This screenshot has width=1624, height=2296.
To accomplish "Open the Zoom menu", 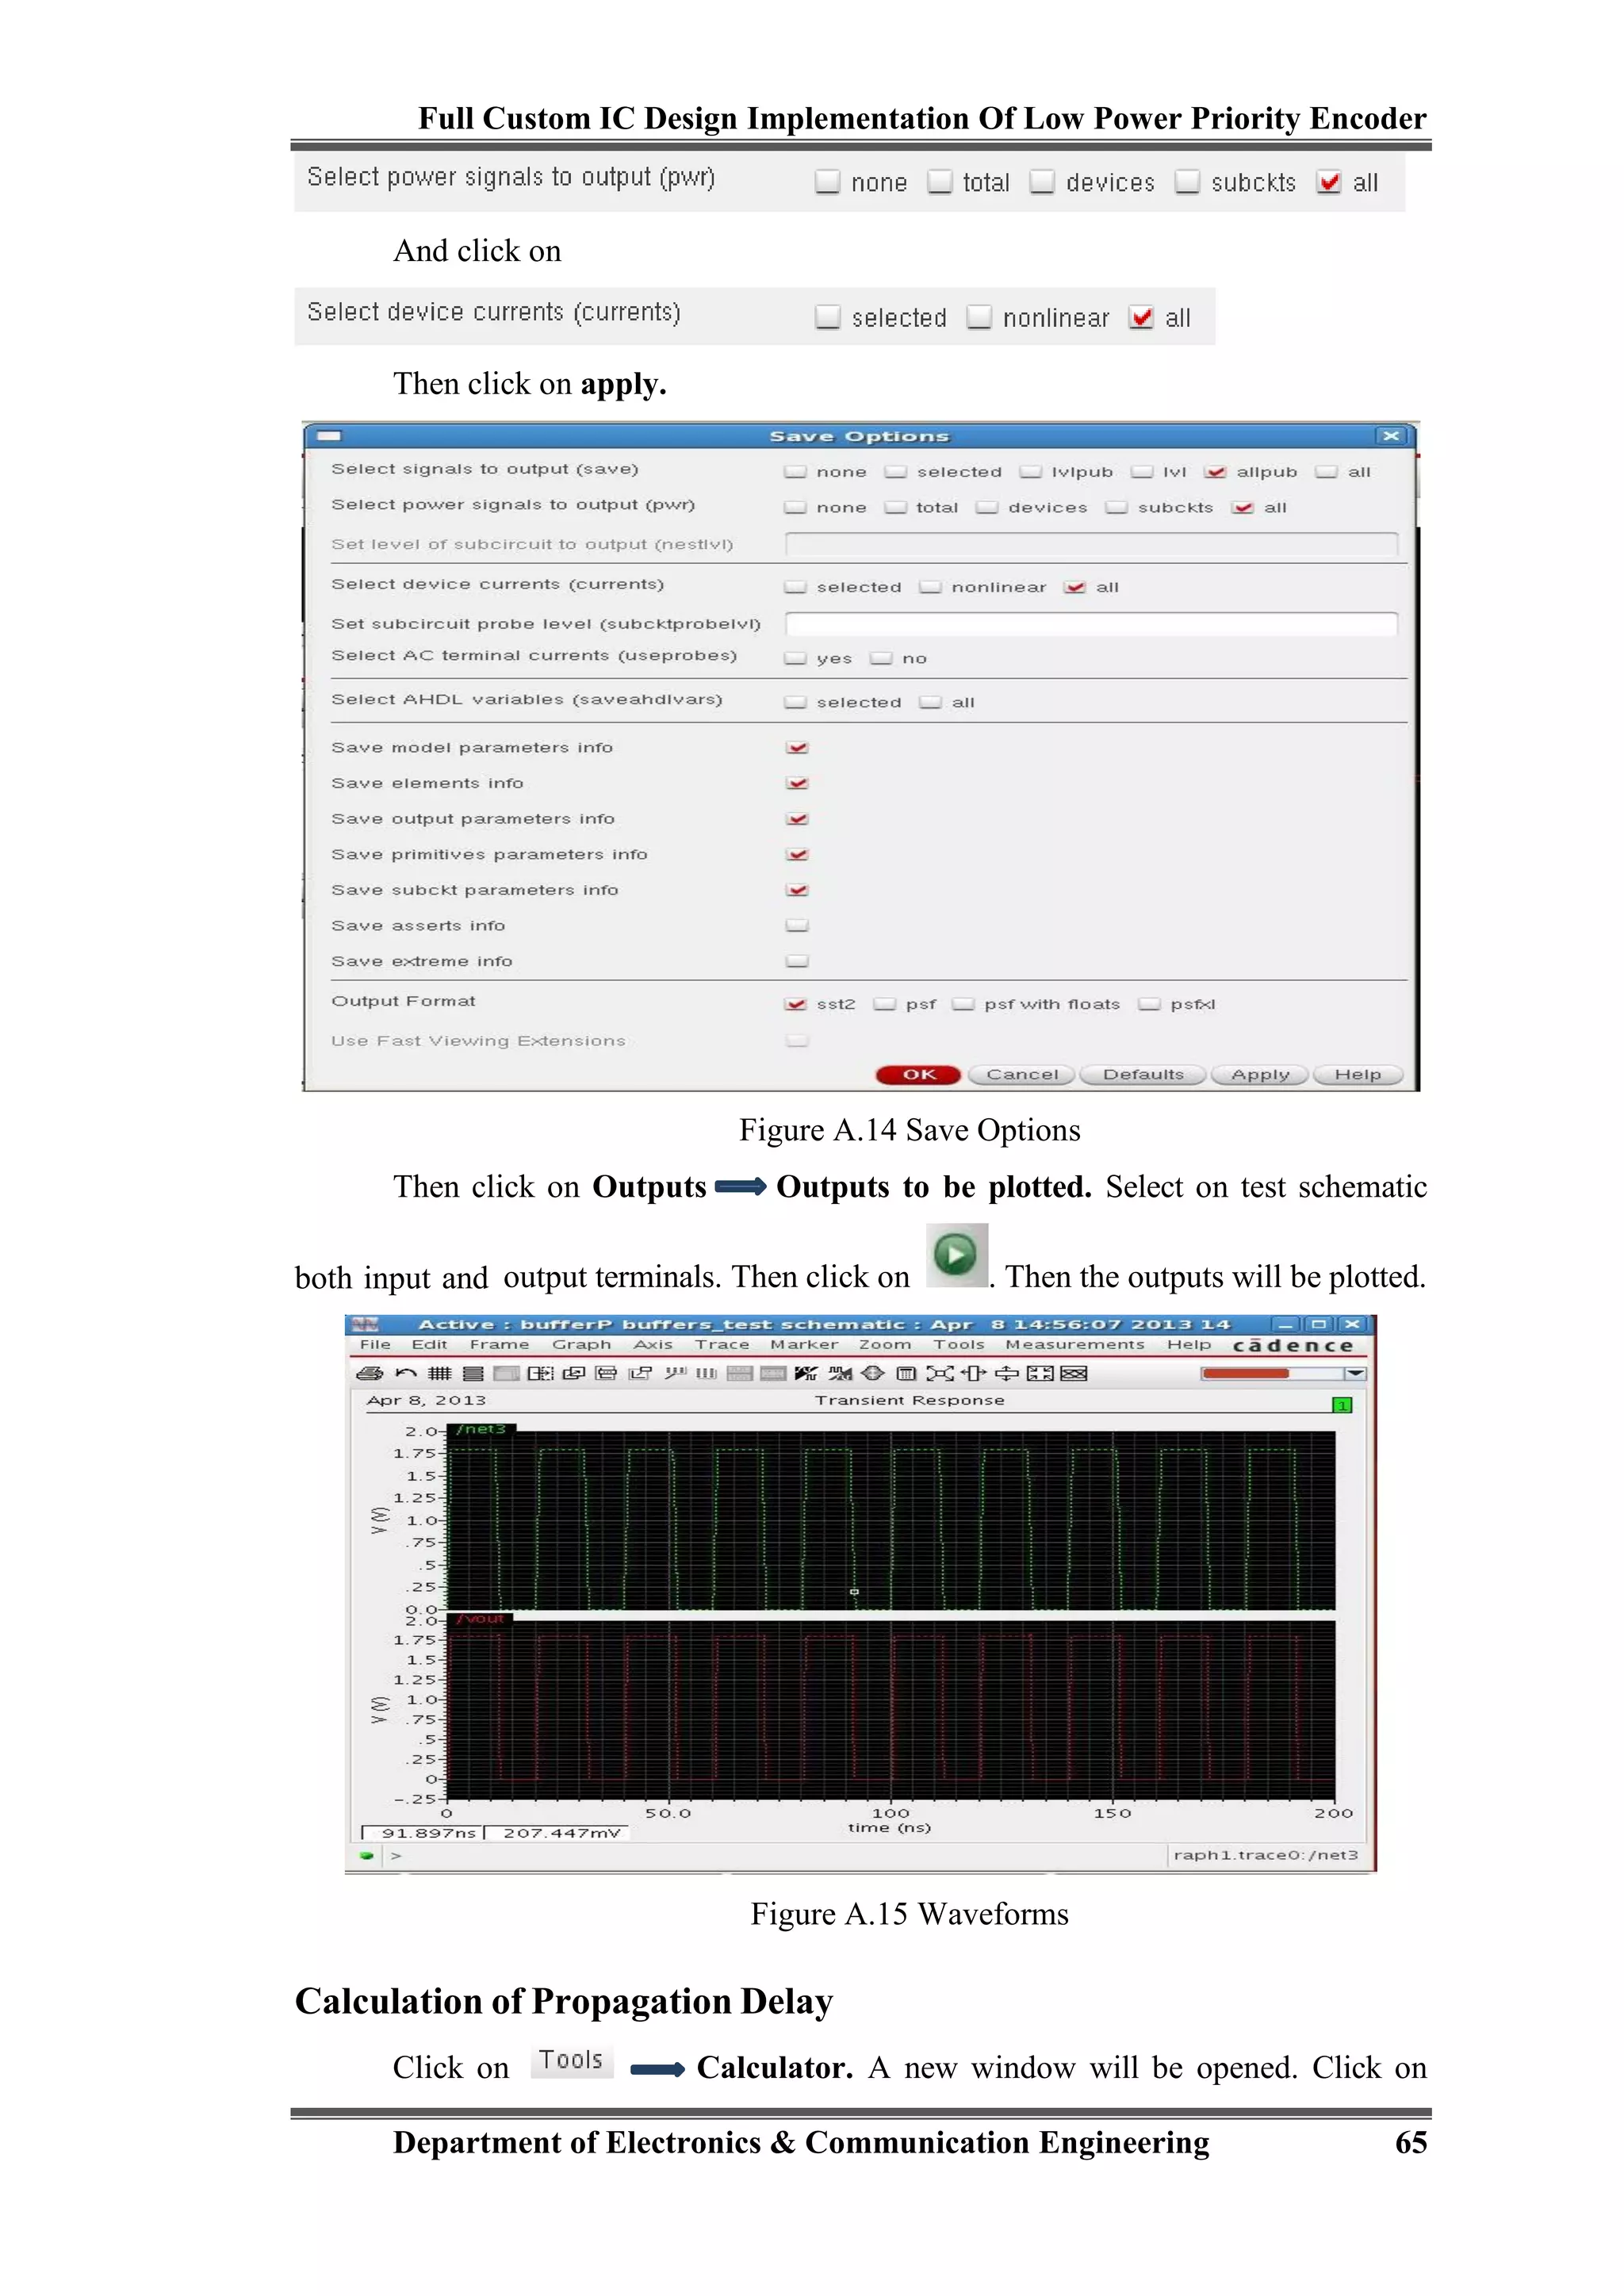I will click(x=885, y=1345).
